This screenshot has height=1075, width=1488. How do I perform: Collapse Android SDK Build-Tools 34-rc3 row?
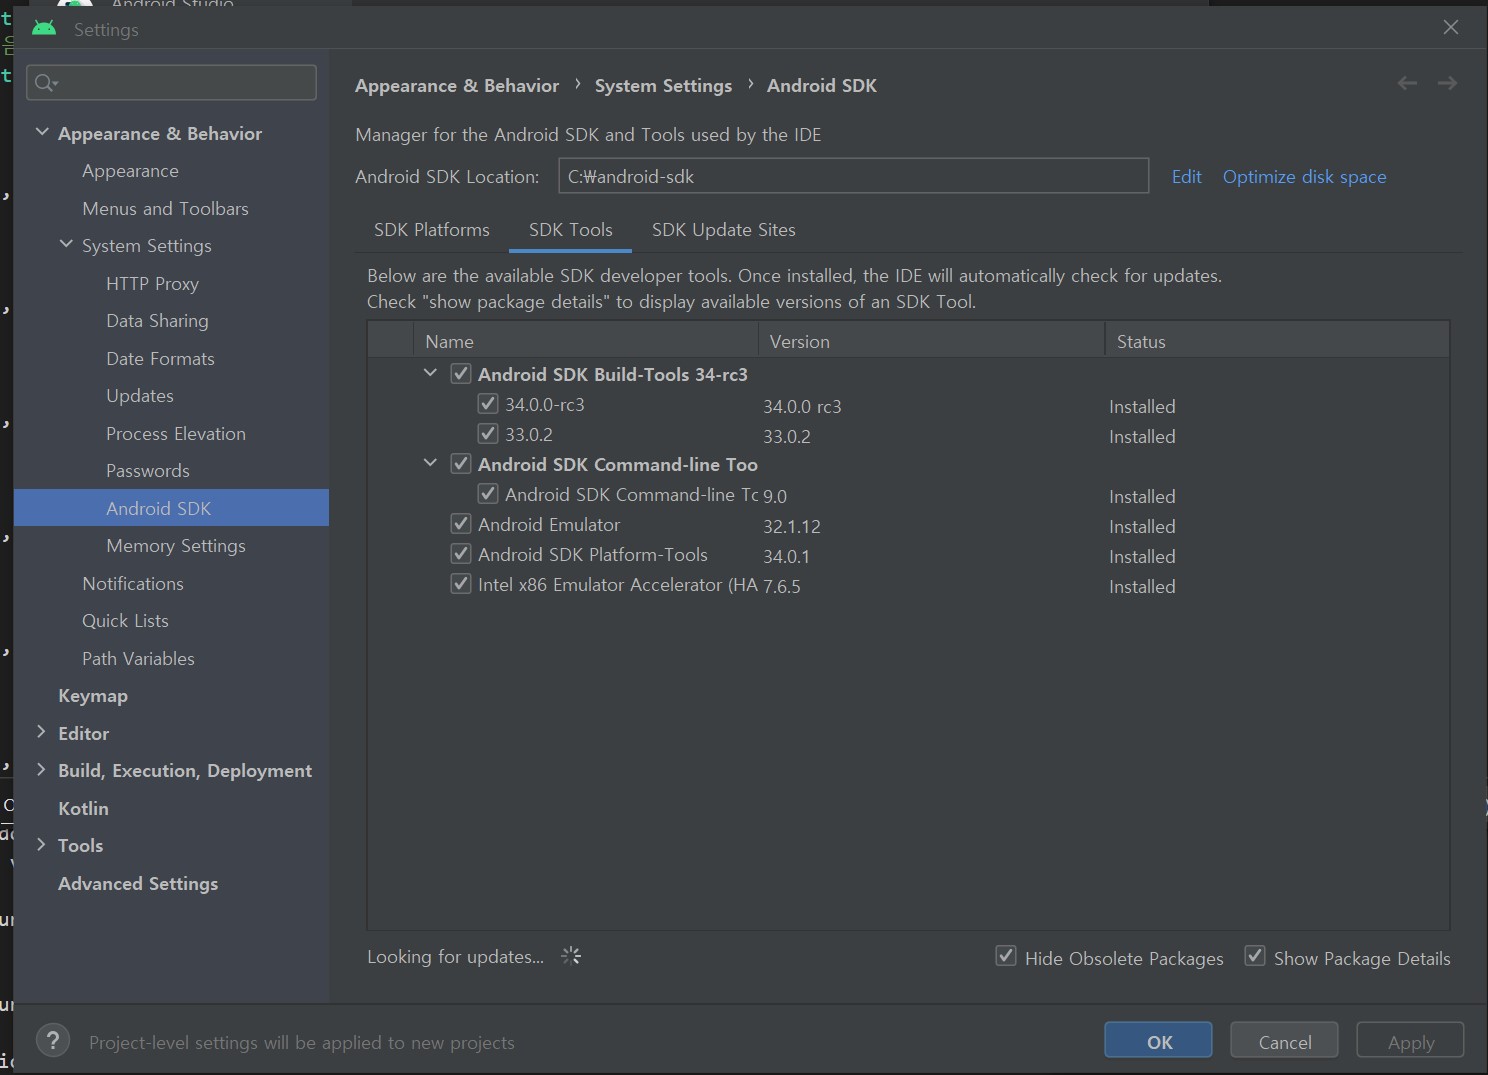[431, 373]
